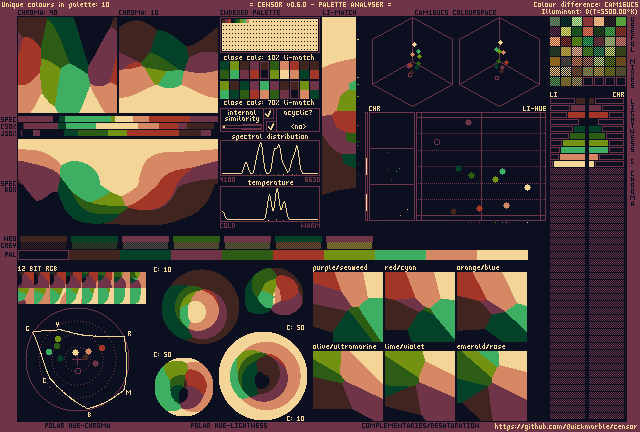This screenshot has width=640, height=432.
Task: Click the dotted Indexed Palette grid
Action: [269, 36]
